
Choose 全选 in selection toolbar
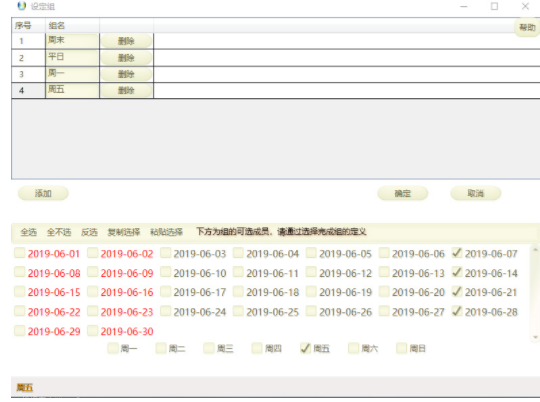coord(29,232)
